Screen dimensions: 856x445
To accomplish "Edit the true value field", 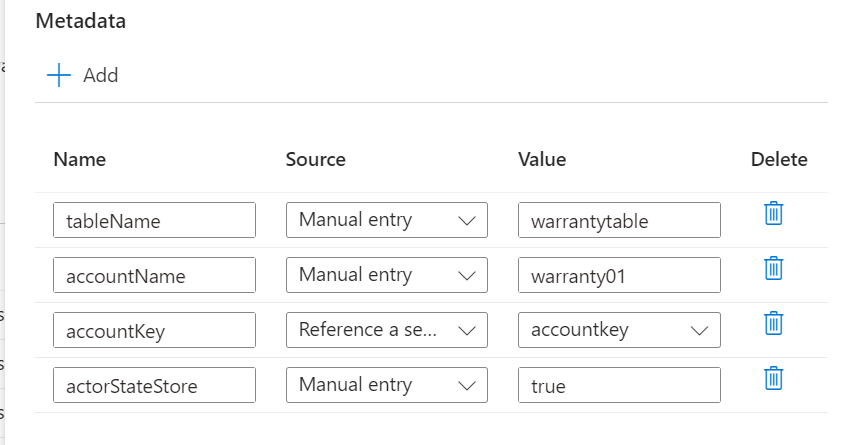I will [x=619, y=385].
